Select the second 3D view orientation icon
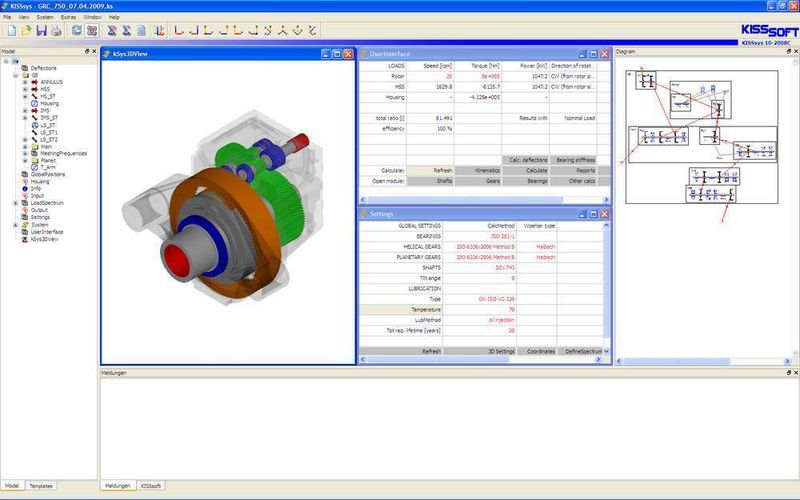 (x=193, y=31)
